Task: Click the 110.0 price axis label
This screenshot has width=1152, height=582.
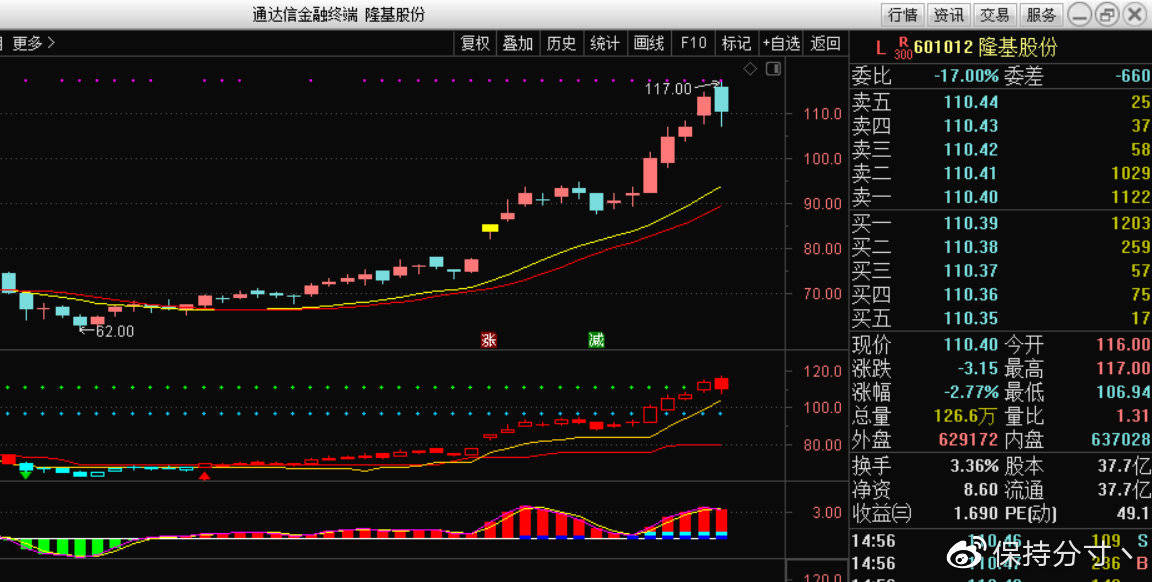Action: 823,114
